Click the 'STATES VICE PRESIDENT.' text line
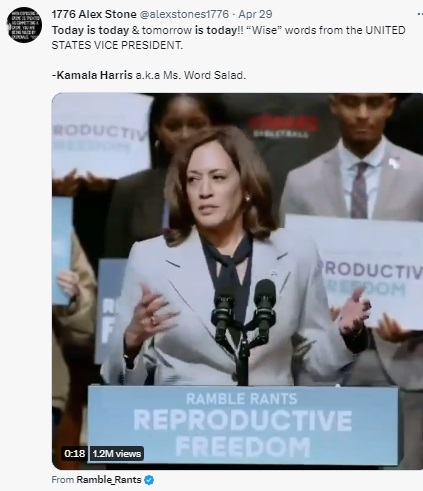Image resolution: width=423 pixels, height=491 pixels. 117,45
